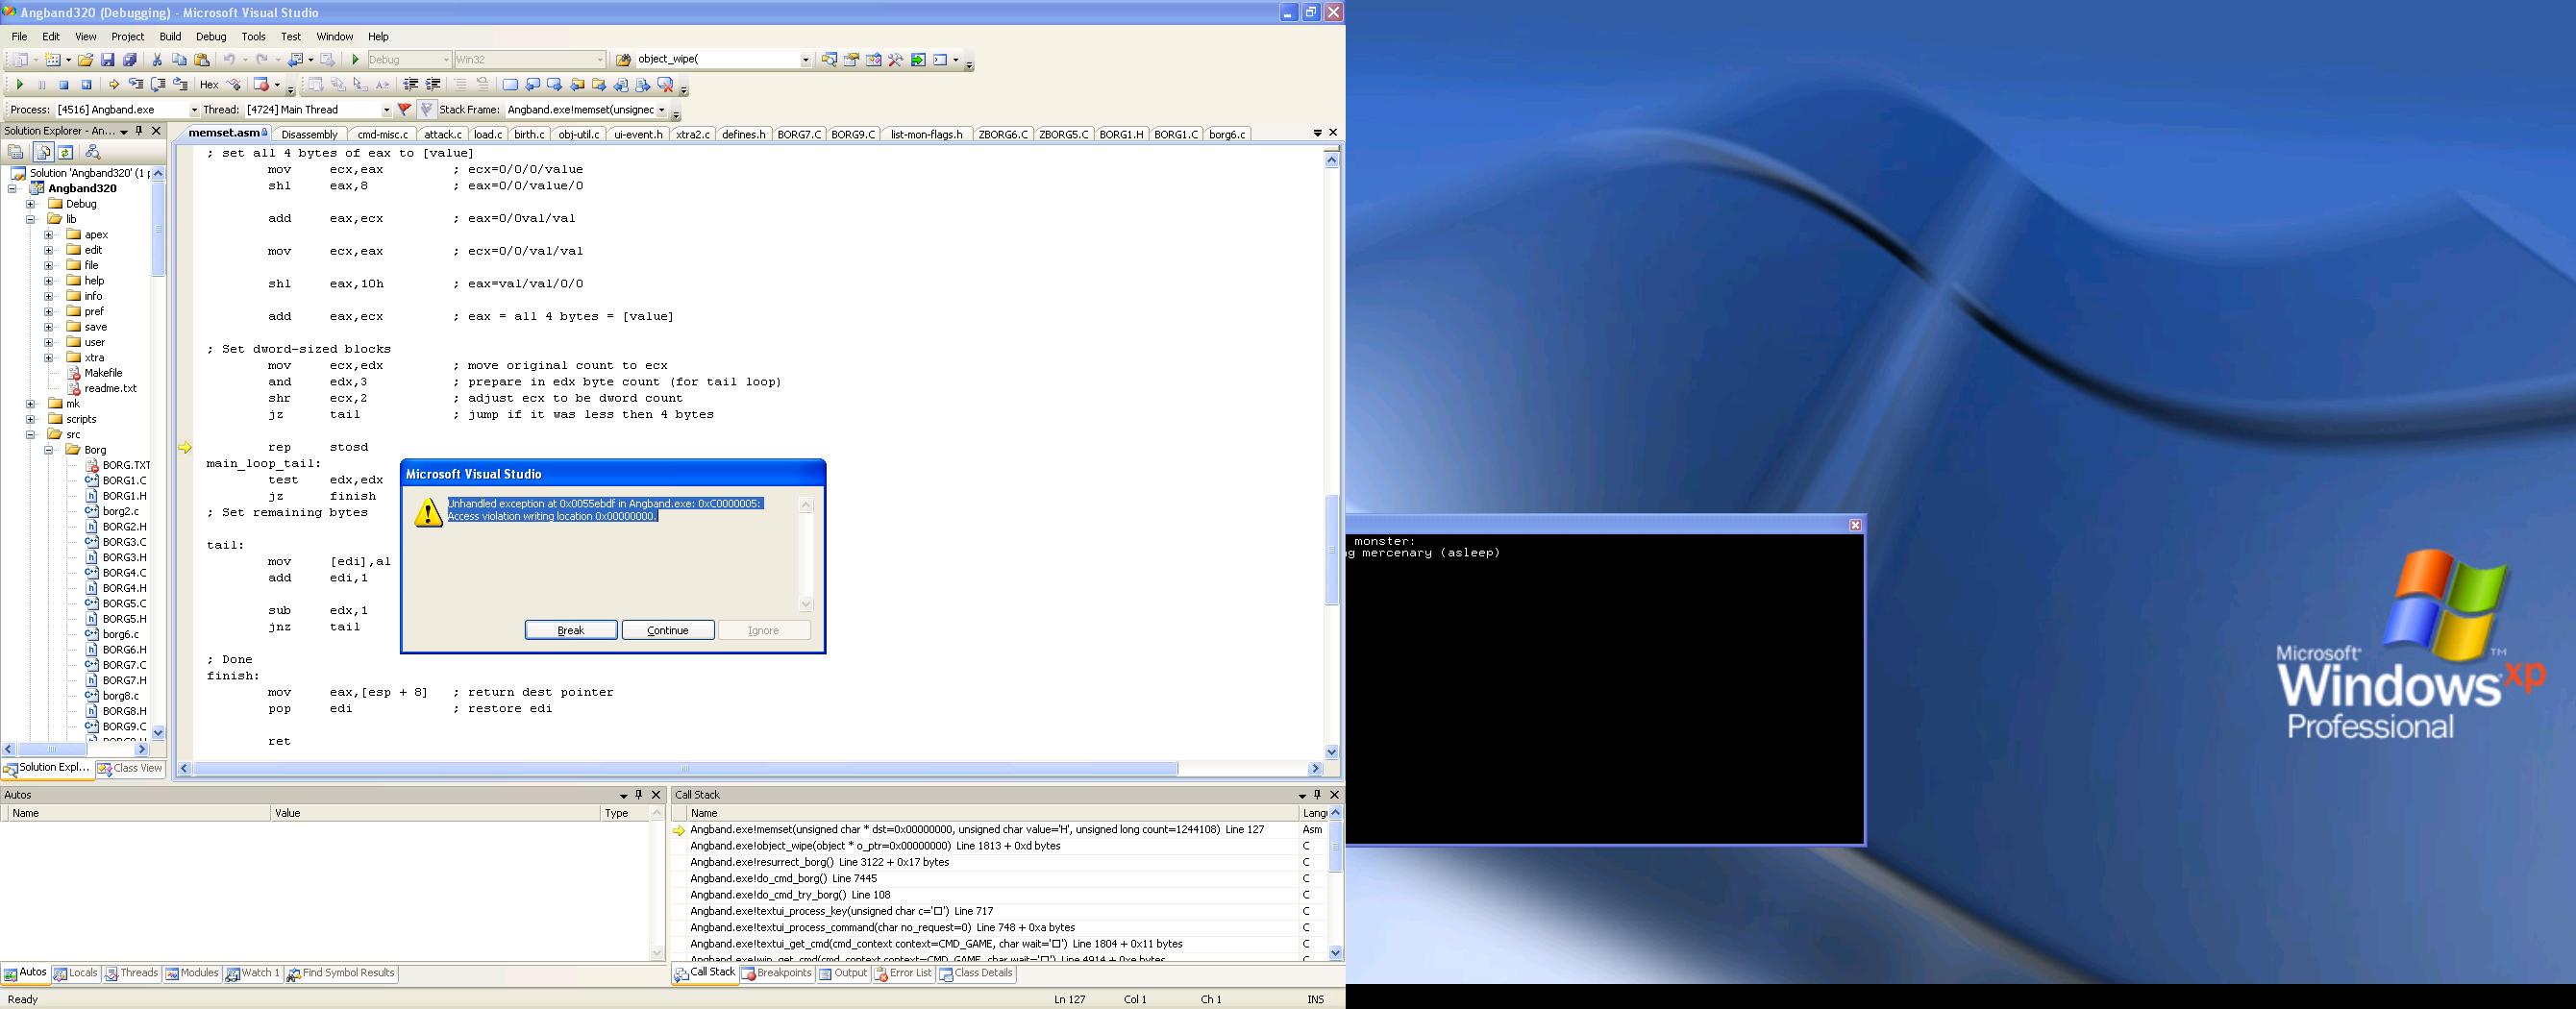Click the Paste clipboard icon

pyautogui.click(x=201, y=60)
